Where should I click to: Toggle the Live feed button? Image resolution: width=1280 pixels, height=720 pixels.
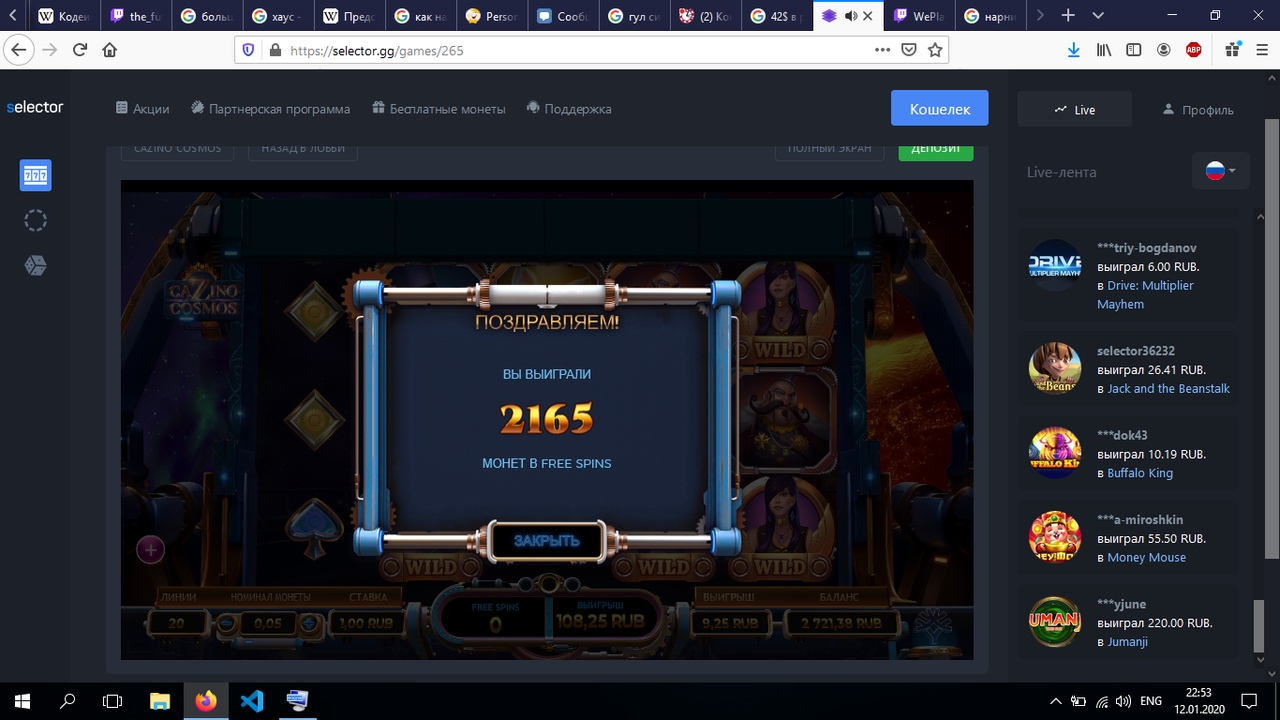[x=1074, y=109]
